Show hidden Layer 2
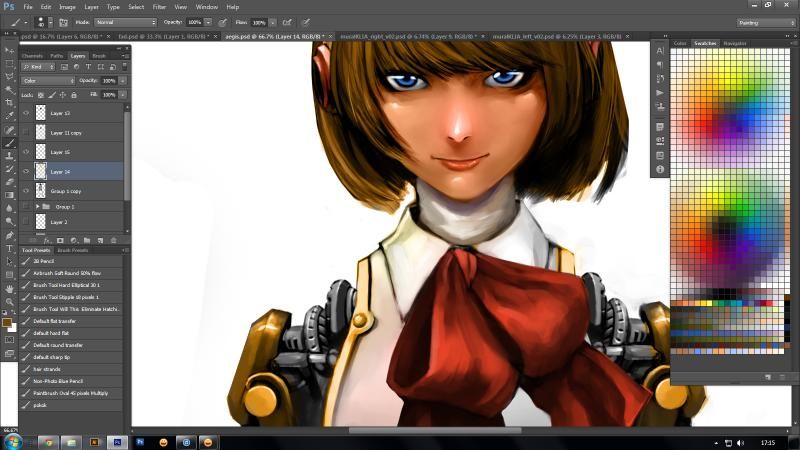800x450 pixels. [x=26, y=222]
